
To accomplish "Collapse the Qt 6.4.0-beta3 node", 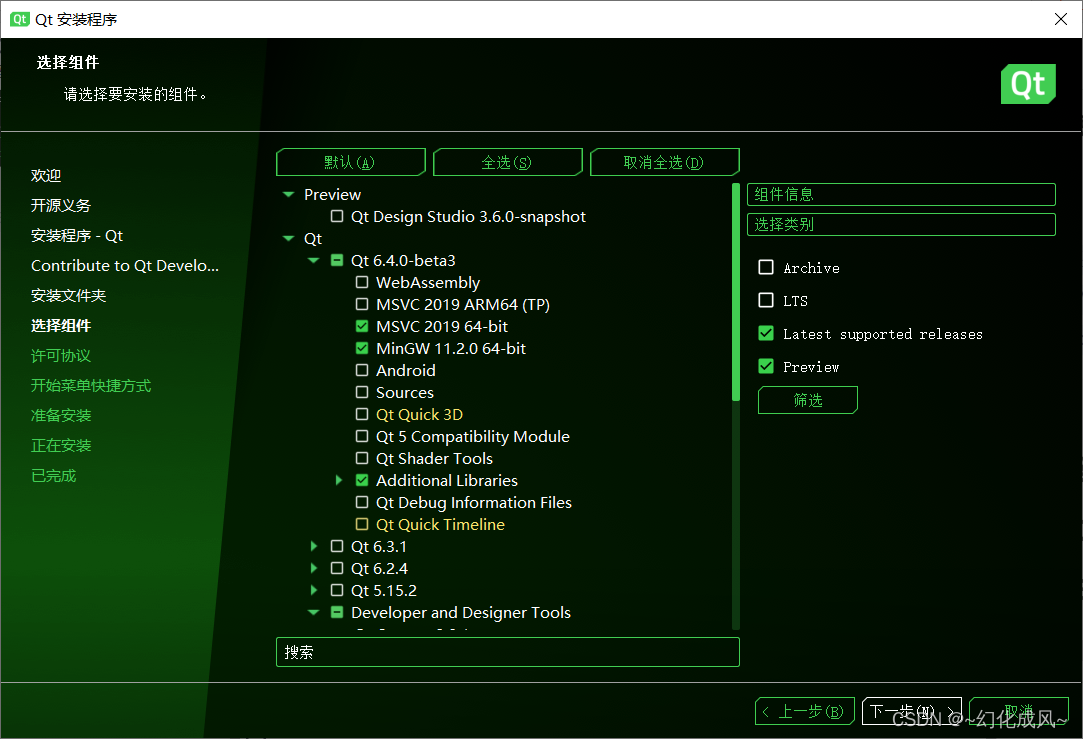I will click(314, 261).
